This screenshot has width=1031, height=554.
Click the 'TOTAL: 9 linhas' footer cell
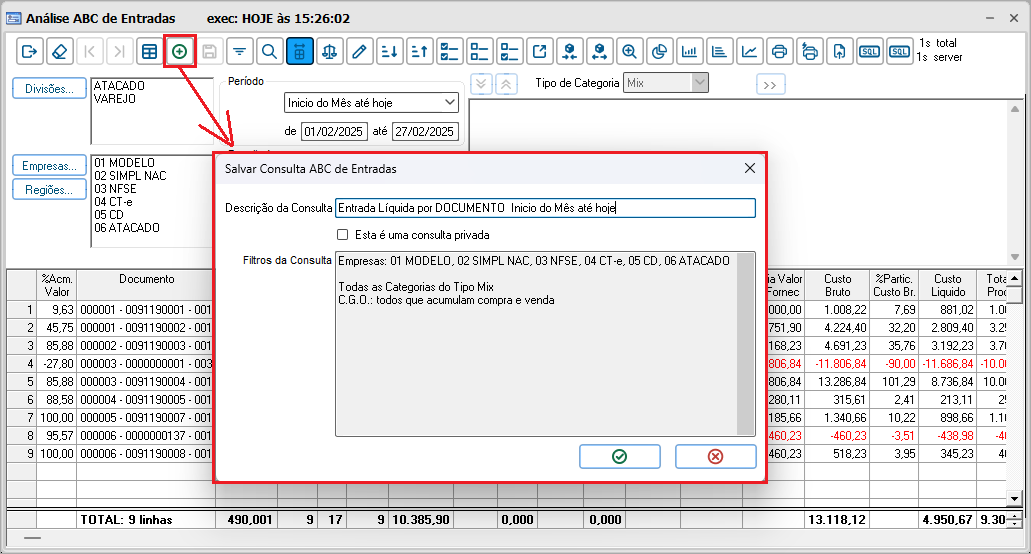point(146,519)
